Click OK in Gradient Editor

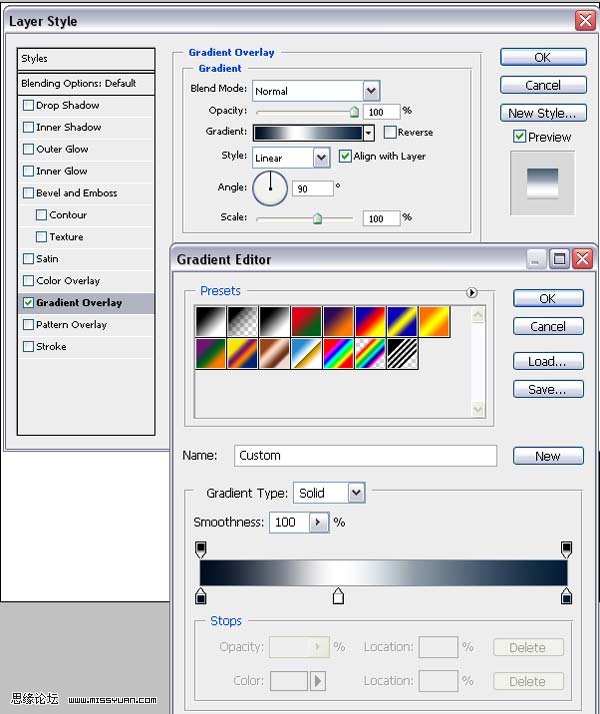click(x=548, y=298)
